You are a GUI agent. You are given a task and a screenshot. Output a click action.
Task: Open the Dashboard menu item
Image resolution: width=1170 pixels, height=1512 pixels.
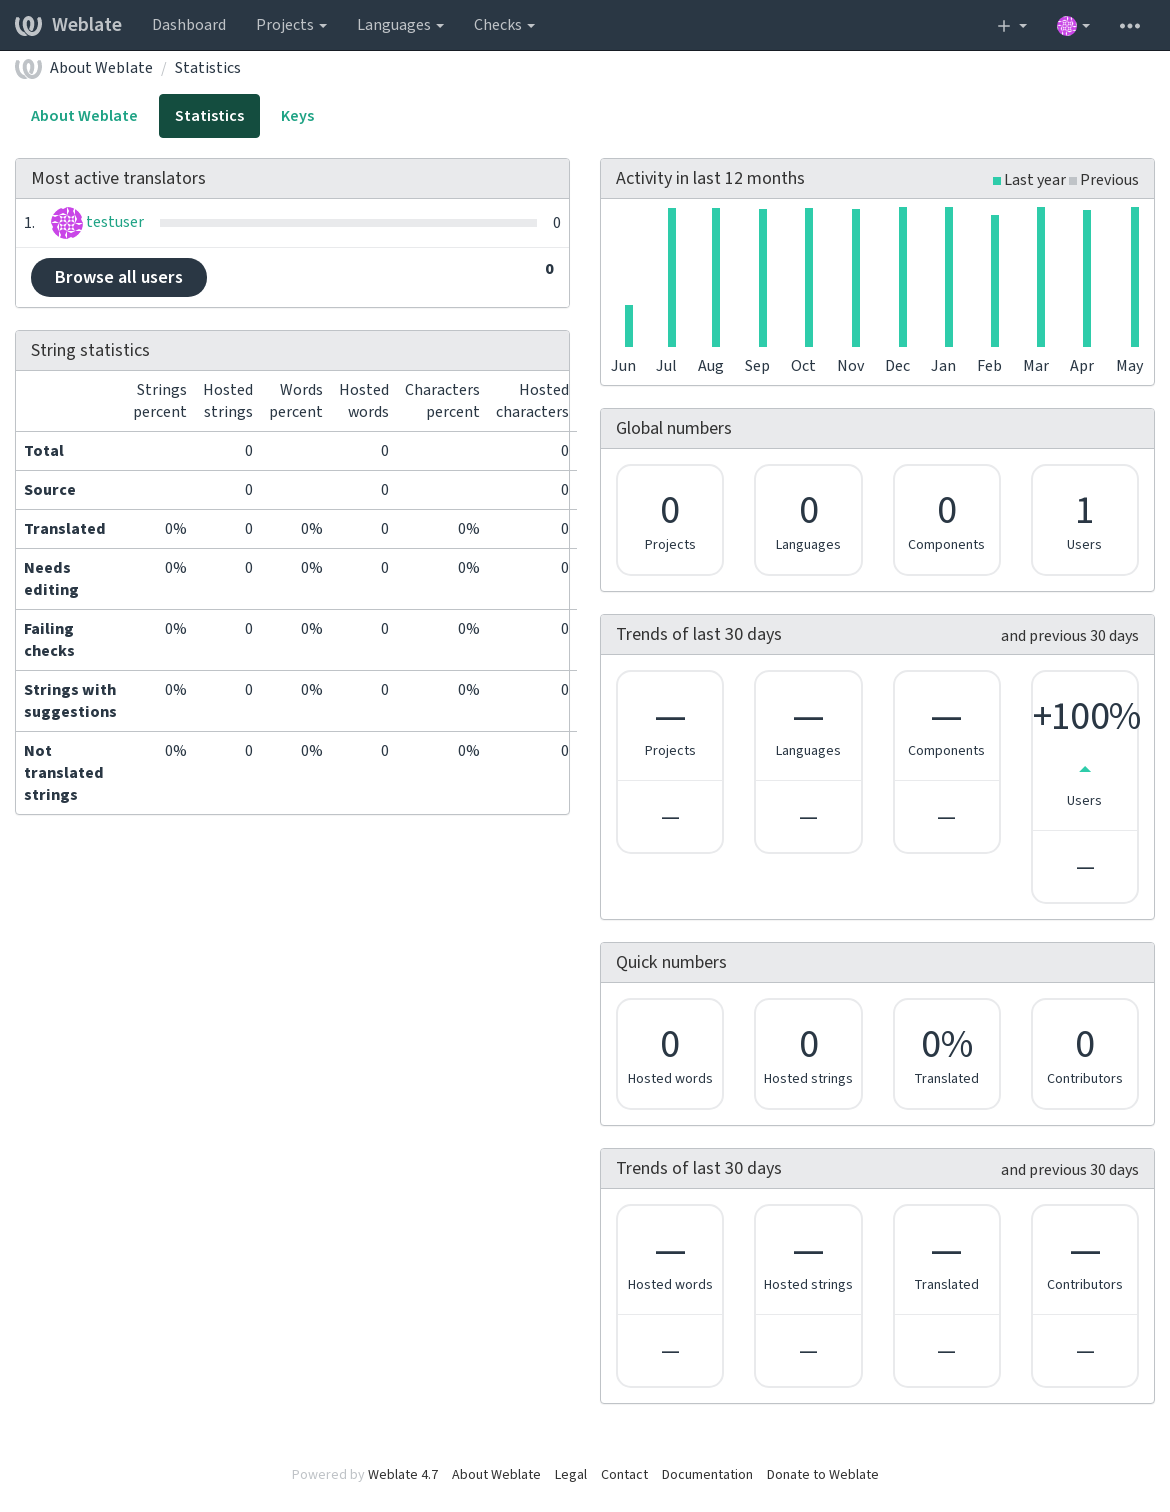tap(189, 25)
